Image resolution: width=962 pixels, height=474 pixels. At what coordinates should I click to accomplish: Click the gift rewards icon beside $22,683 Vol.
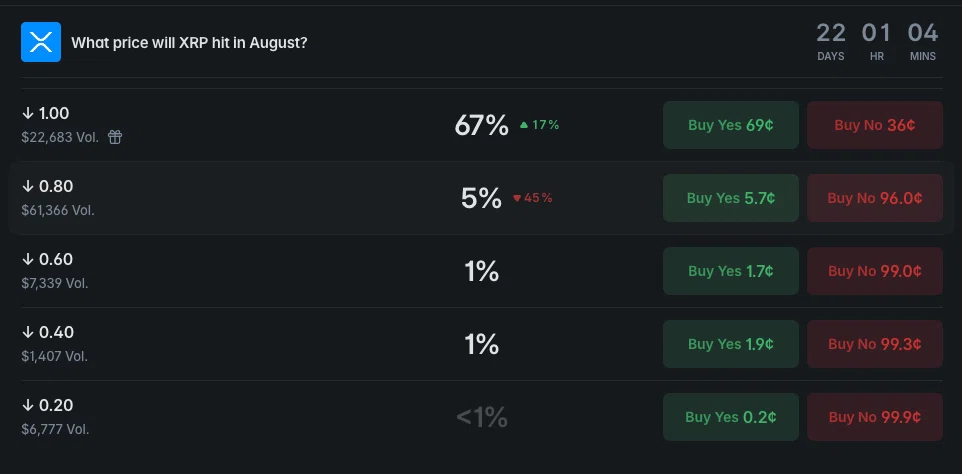point(115,137)
